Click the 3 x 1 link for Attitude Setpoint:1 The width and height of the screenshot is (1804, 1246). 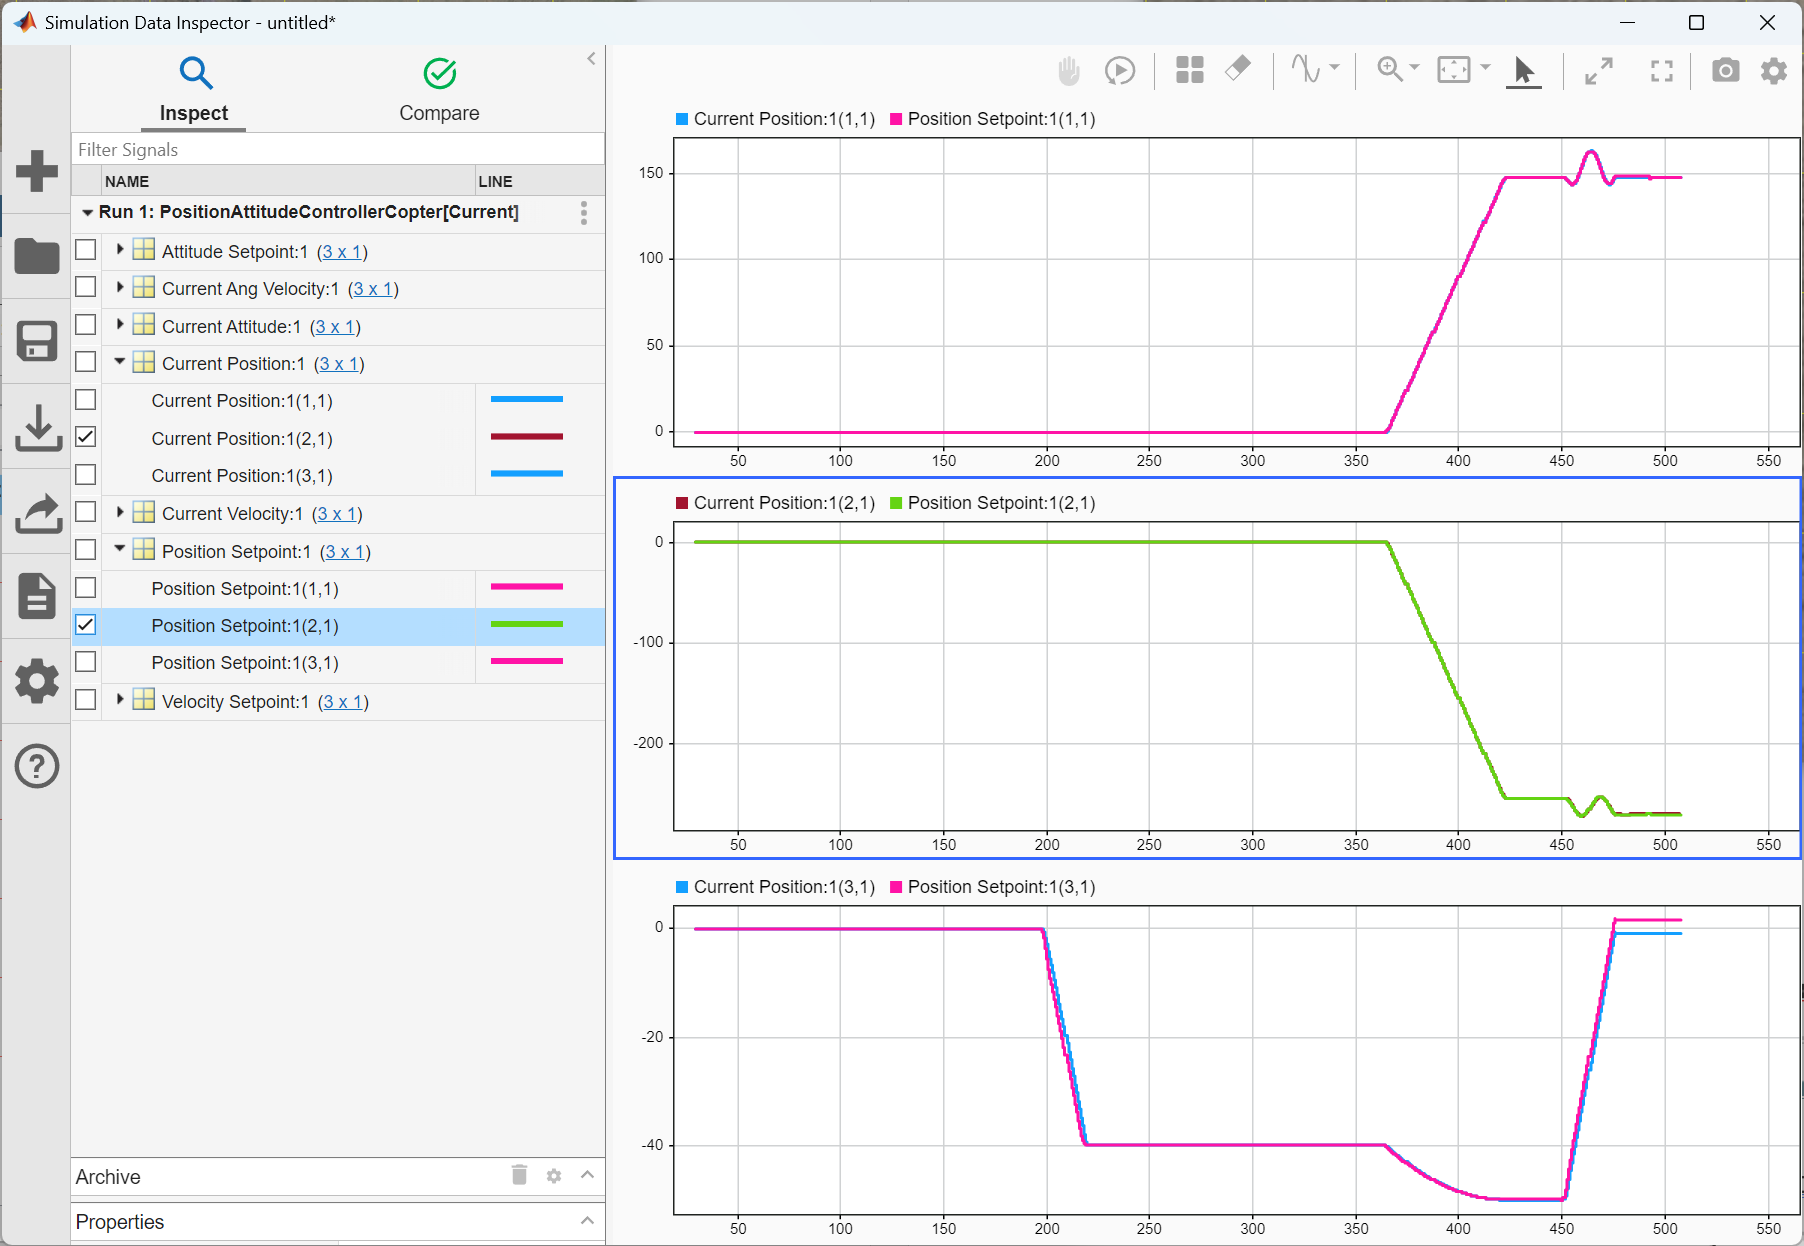tap(342, 252)
